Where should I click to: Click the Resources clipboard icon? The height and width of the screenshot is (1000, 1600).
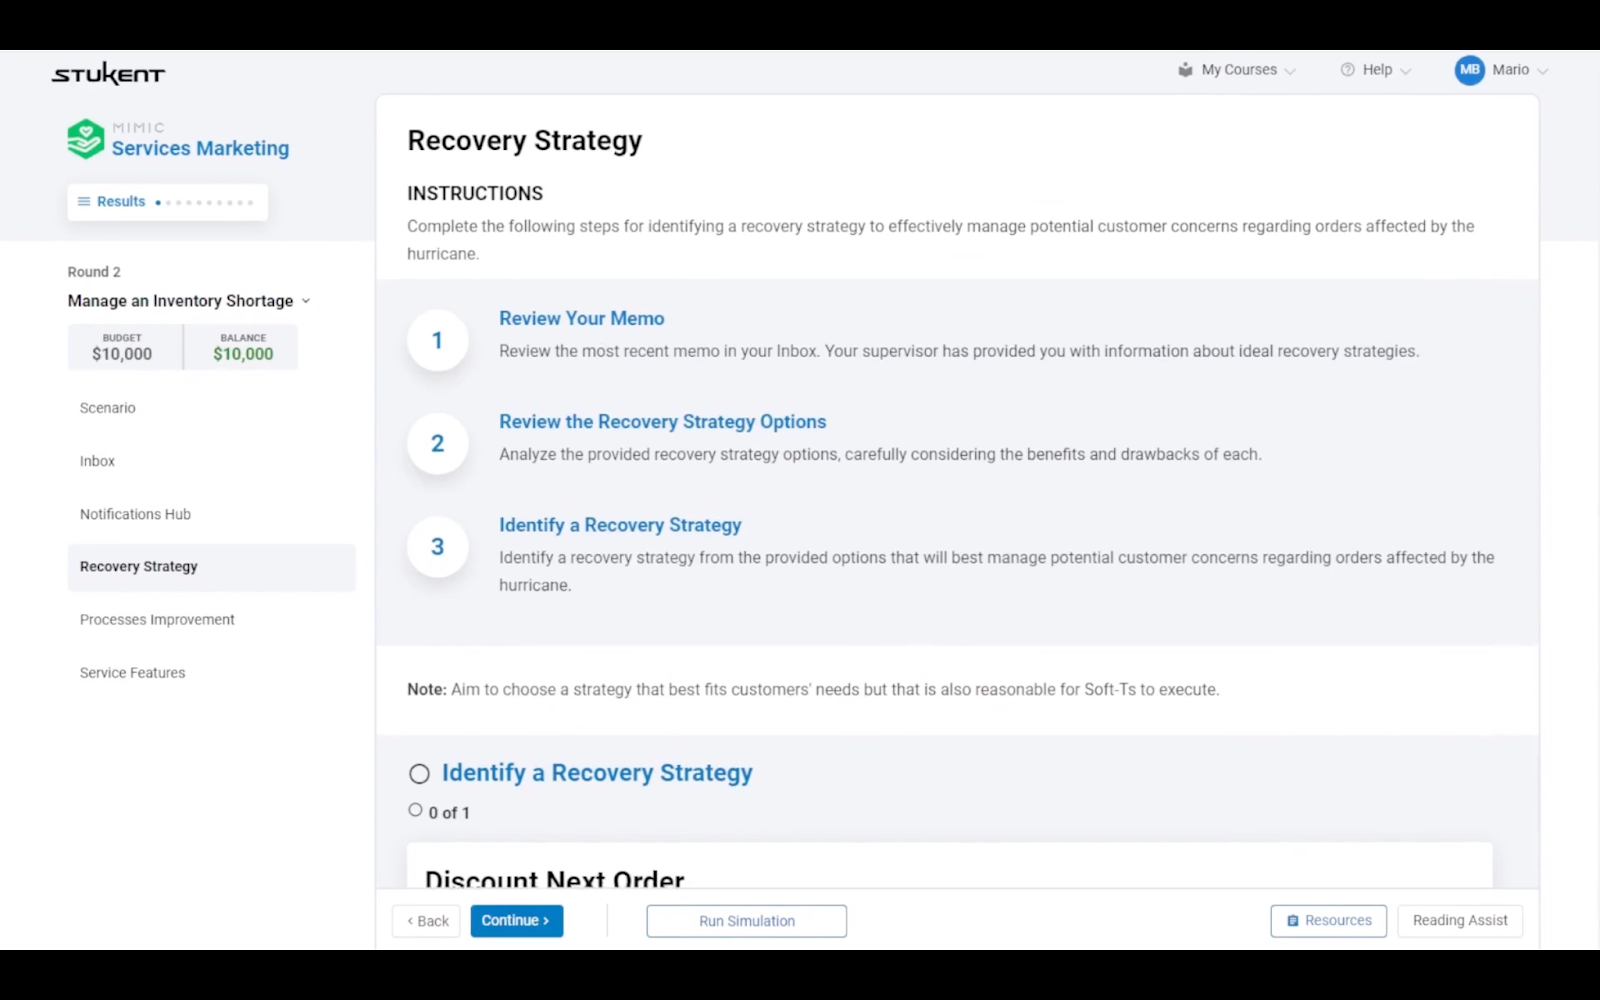[x=1292, y=921]
